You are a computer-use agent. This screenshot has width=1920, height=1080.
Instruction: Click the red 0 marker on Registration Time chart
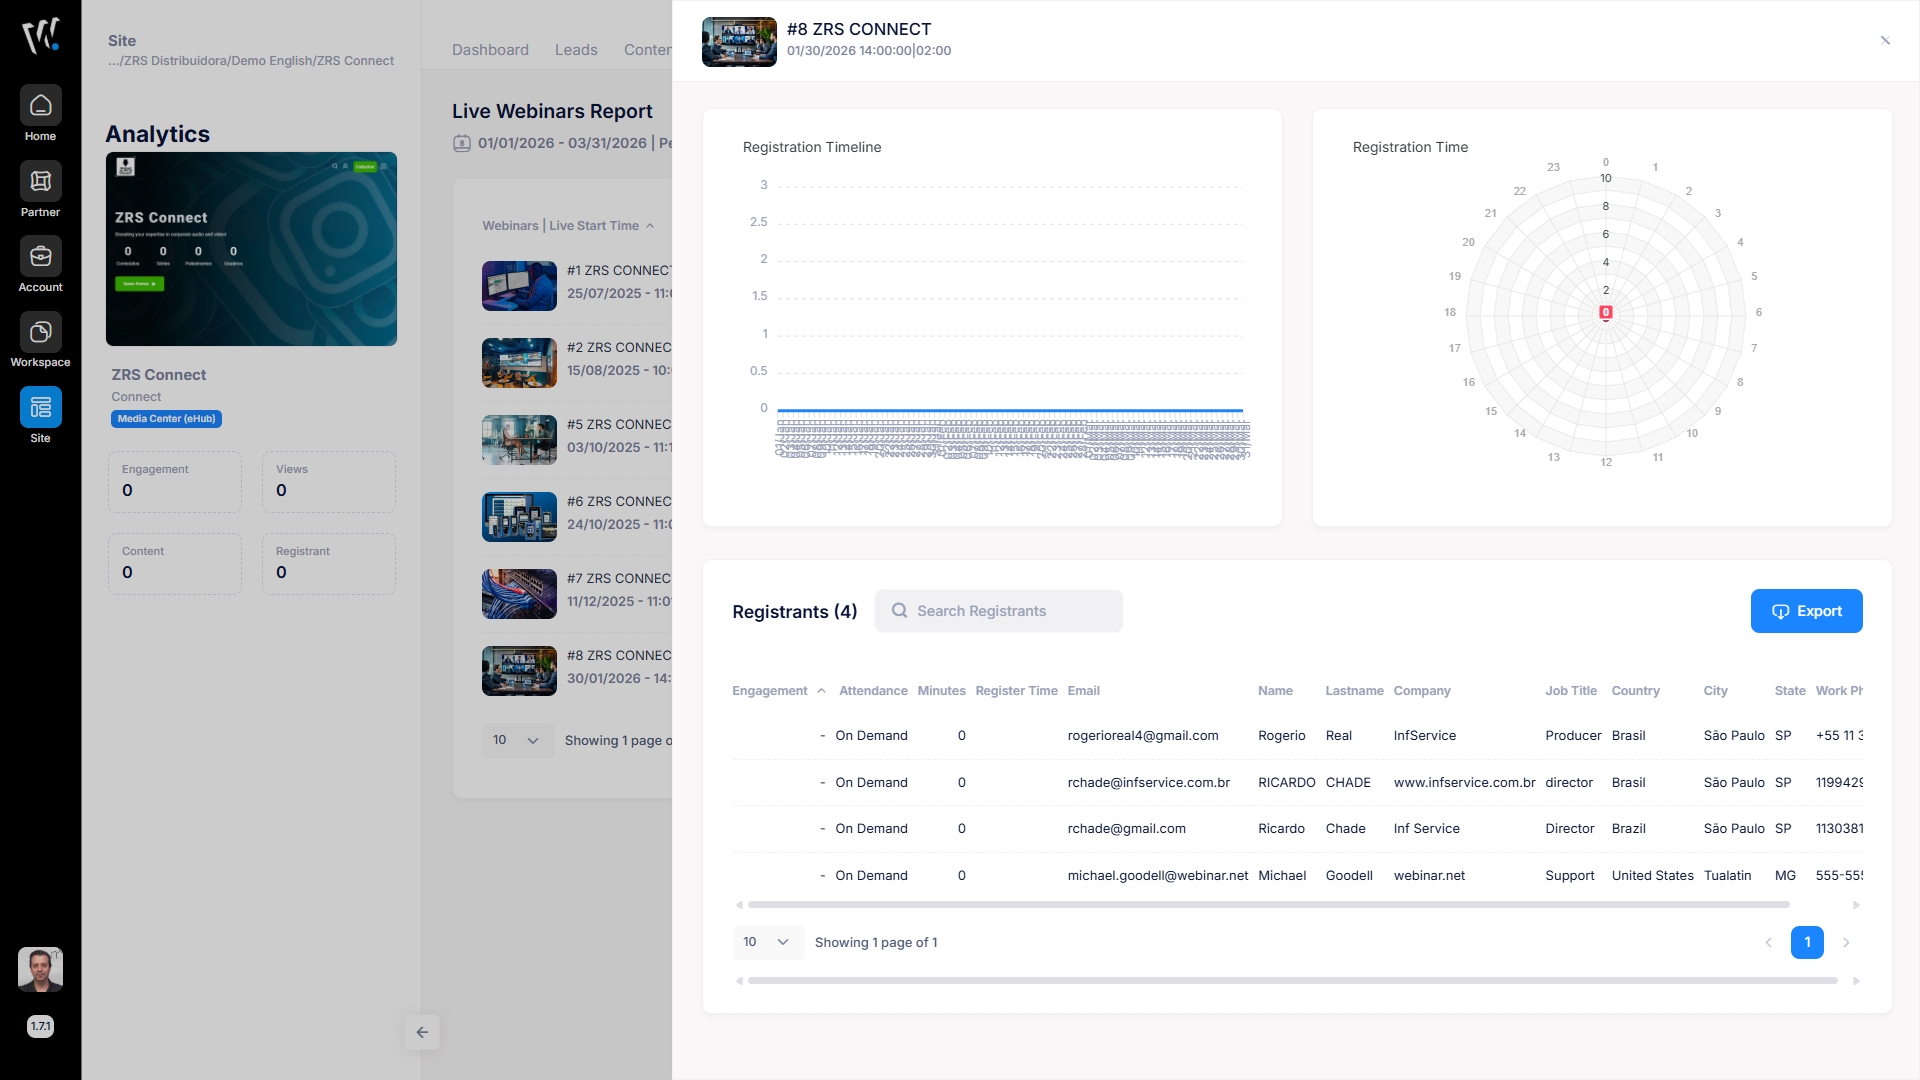[1606, 313]
